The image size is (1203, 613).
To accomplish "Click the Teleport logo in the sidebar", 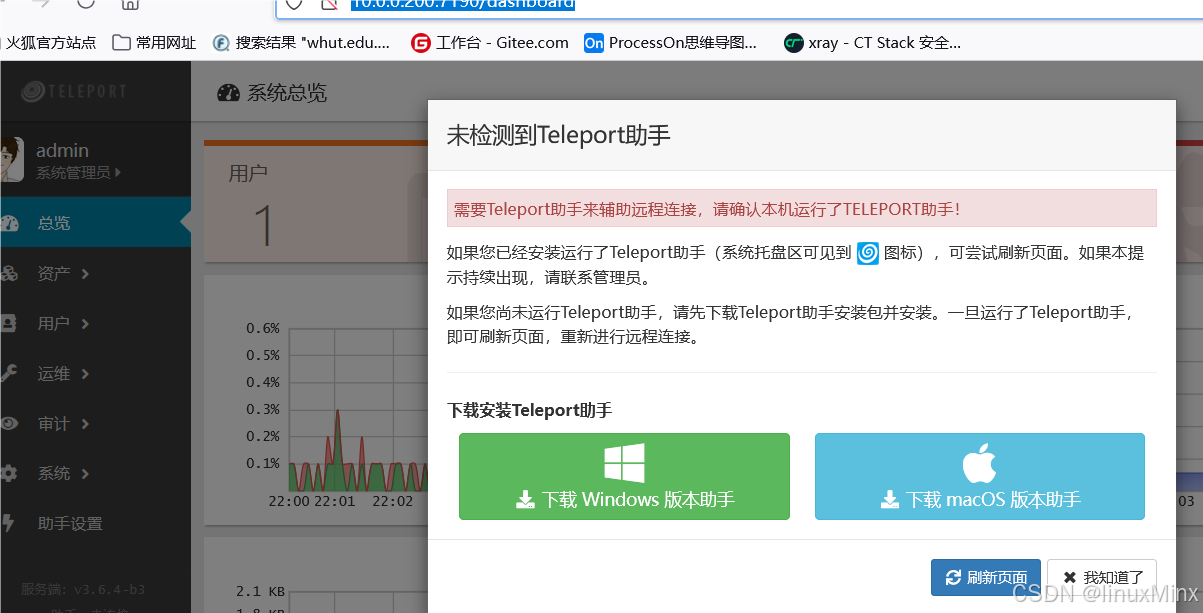I will (74, 92).
